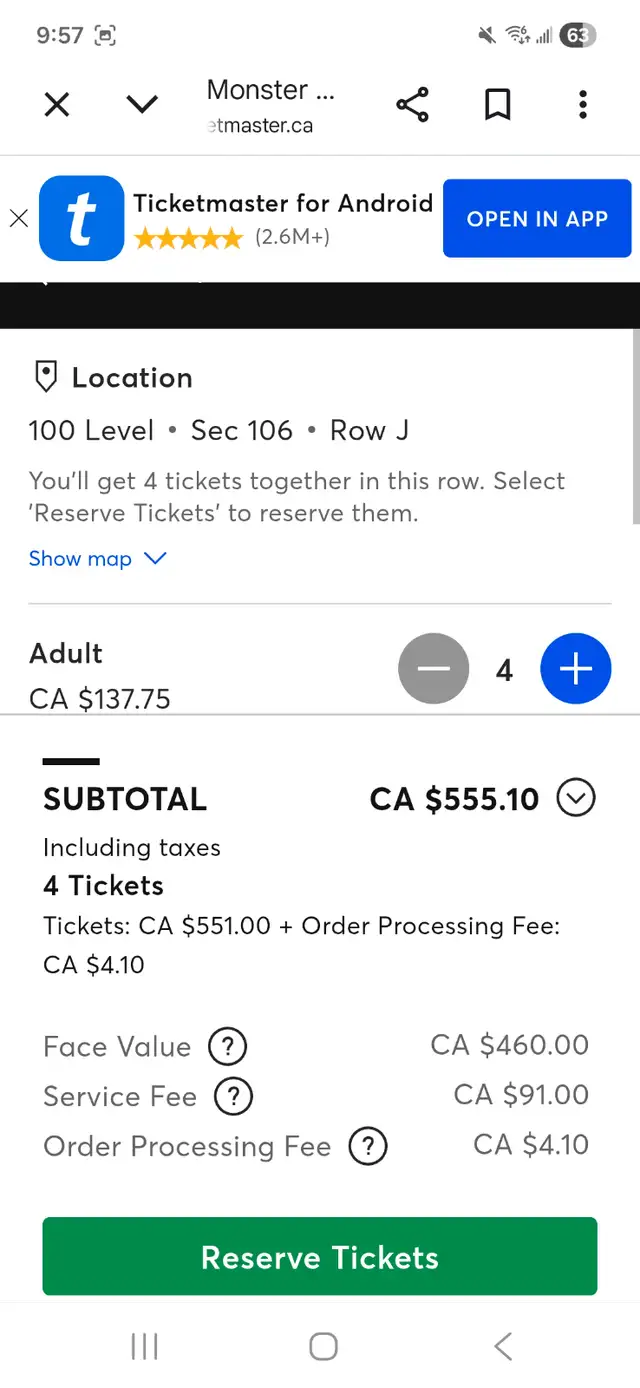Open Order Processing Fee help icon
The width and height of the screenshot is (640, 1388).
367,1146
